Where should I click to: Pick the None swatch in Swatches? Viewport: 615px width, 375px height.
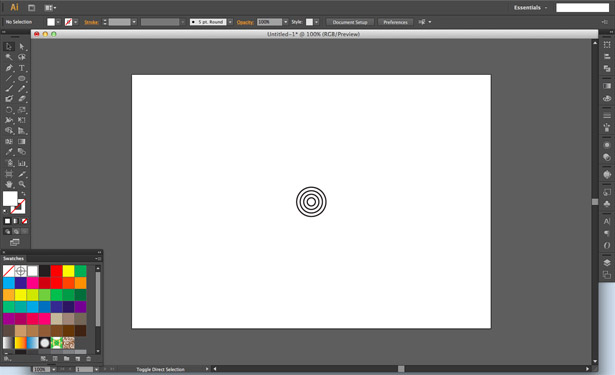(9, 271)
